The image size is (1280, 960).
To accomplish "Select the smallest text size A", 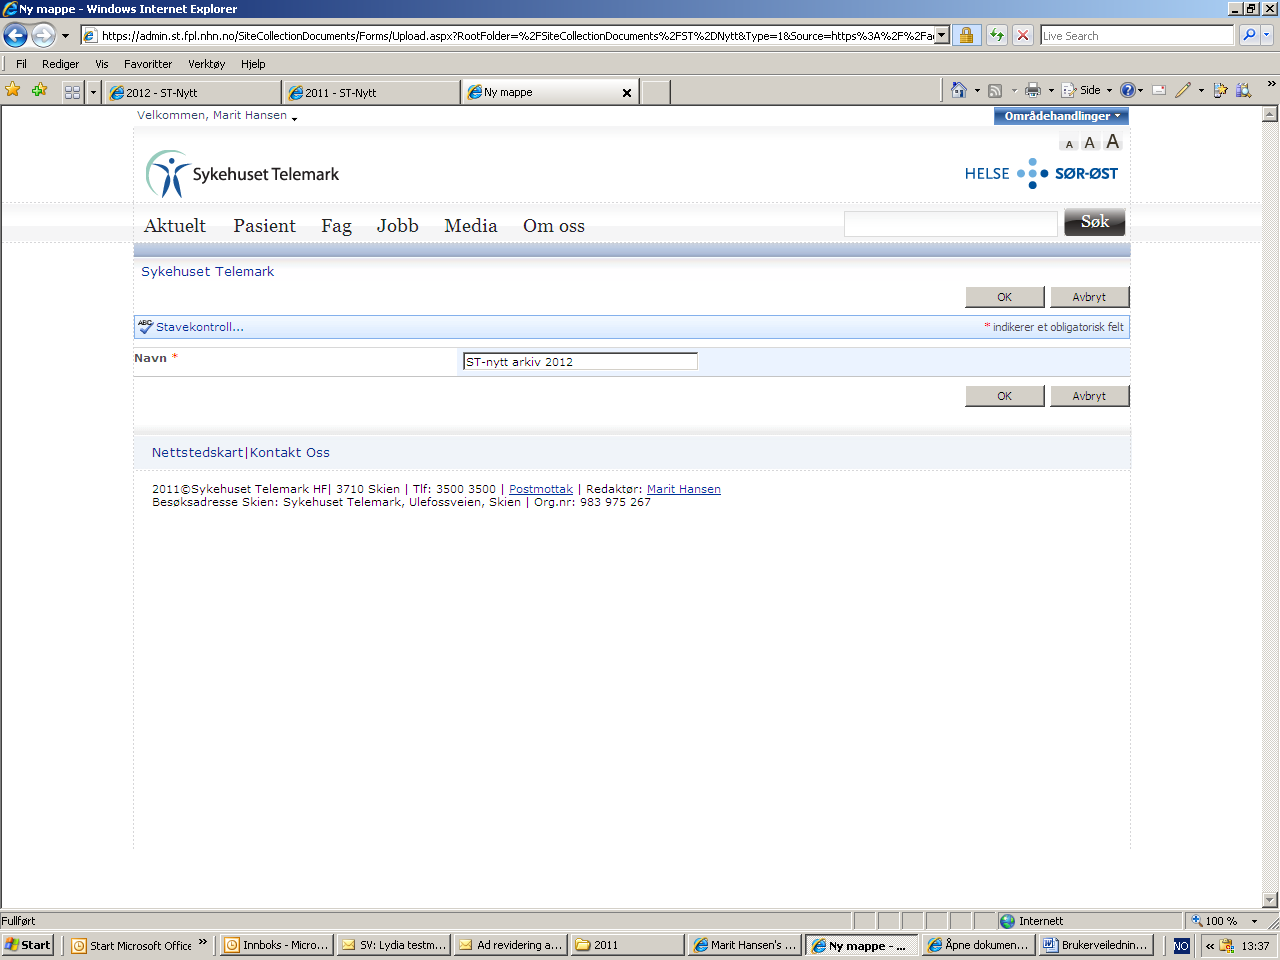I will tap(1069, 145).
